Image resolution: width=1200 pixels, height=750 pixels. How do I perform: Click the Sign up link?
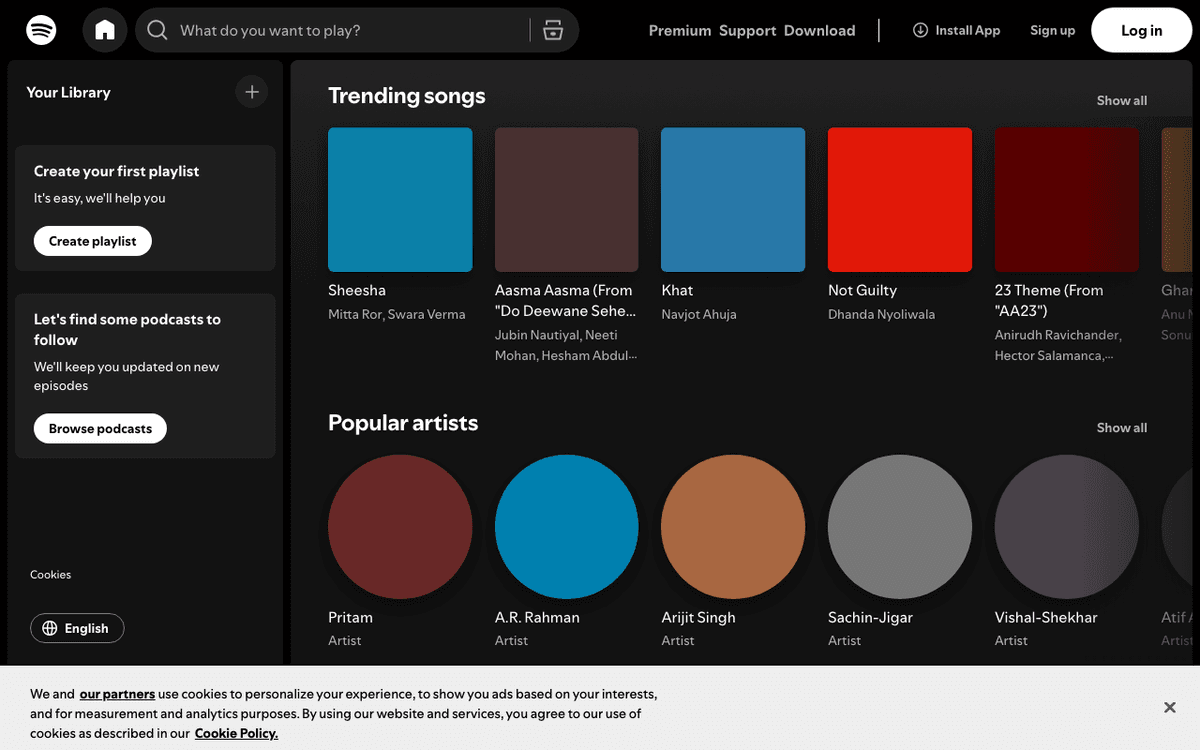click(1052, 30)
